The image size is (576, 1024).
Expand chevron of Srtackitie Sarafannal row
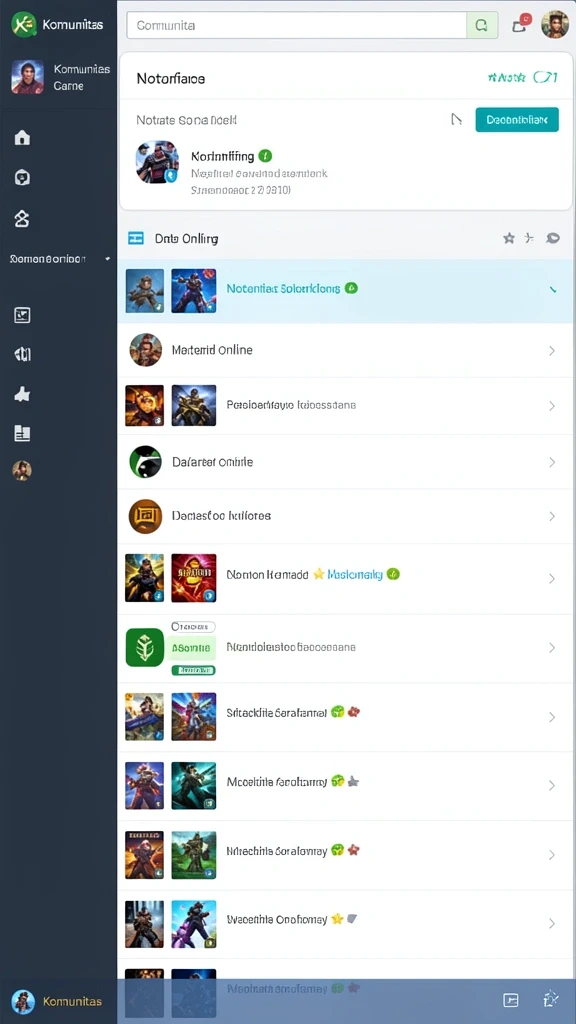[x=552, y=717]
